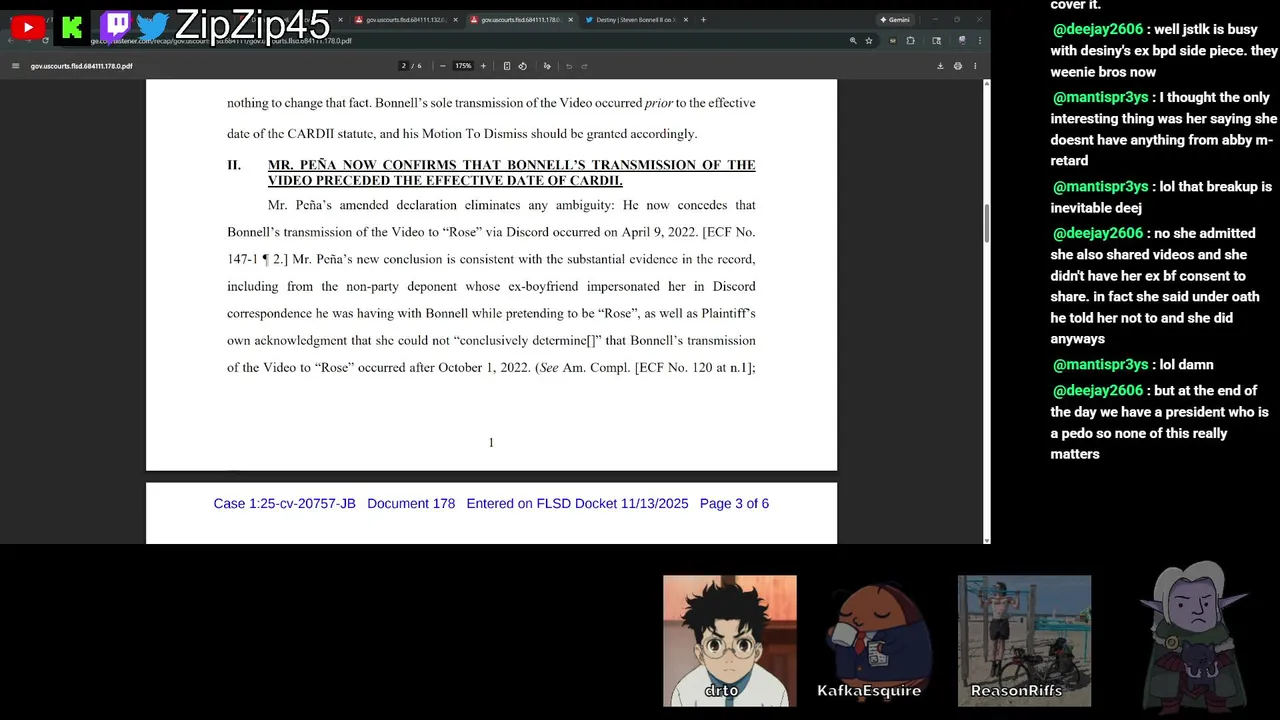Print the PDF document

tap(958, 66)
